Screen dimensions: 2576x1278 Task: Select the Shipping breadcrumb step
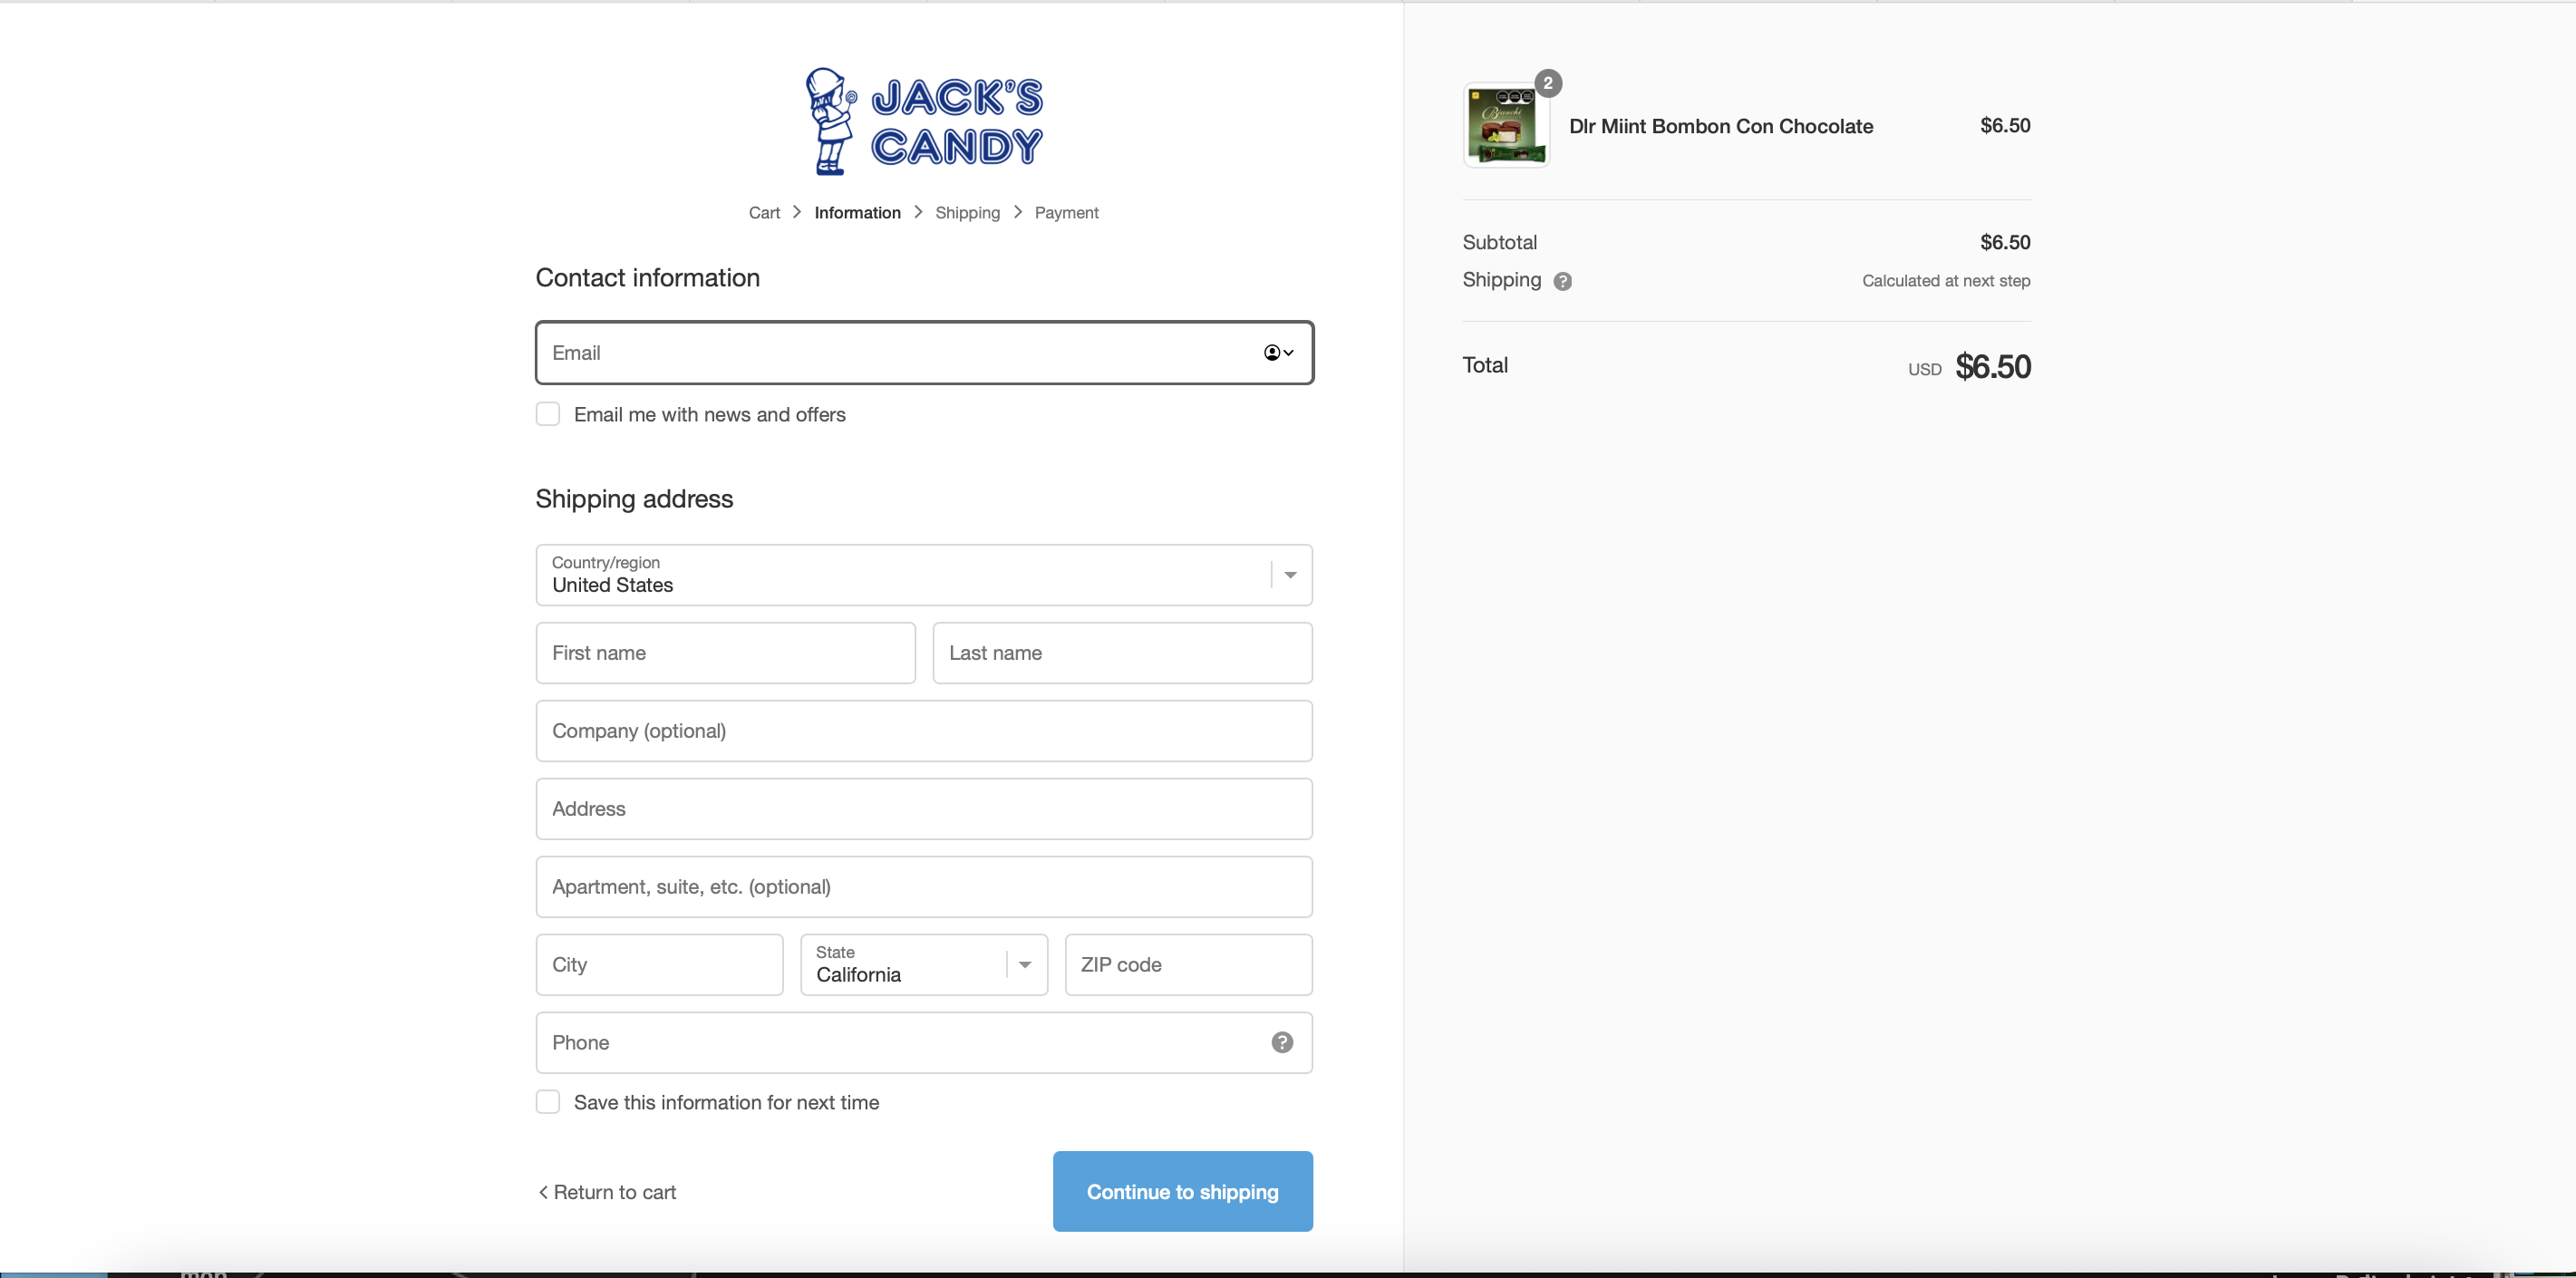tap(967, 213)
